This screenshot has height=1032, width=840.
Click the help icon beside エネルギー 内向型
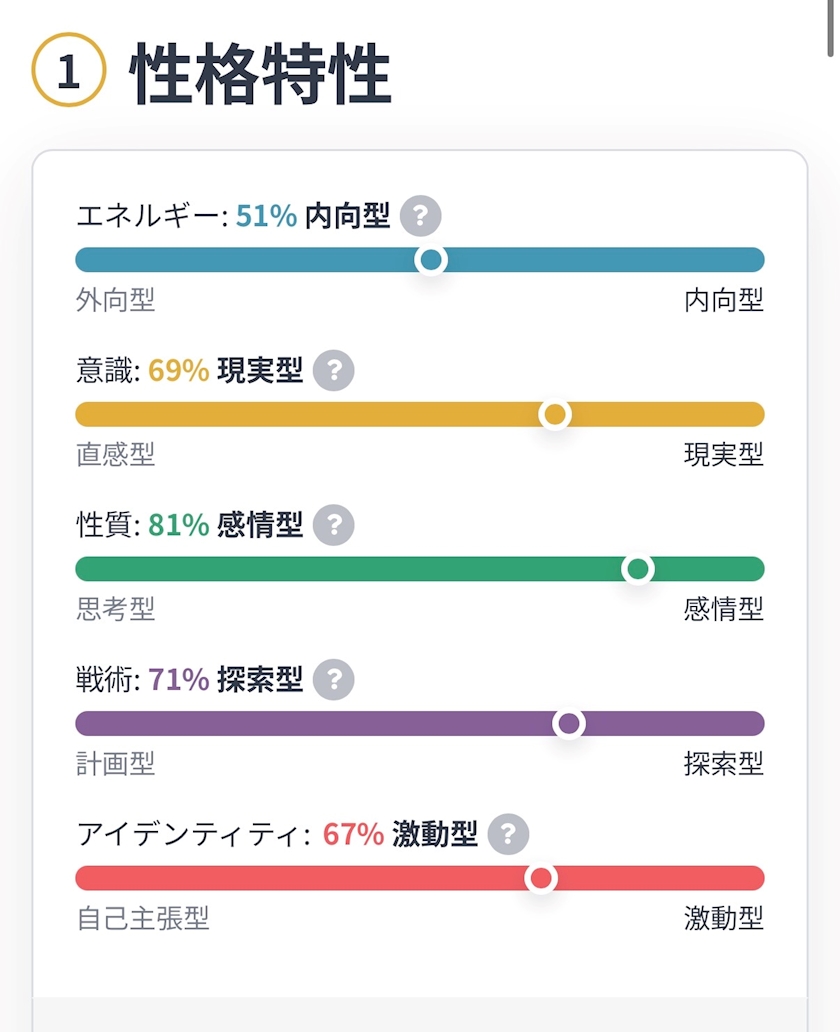point(420,216)
